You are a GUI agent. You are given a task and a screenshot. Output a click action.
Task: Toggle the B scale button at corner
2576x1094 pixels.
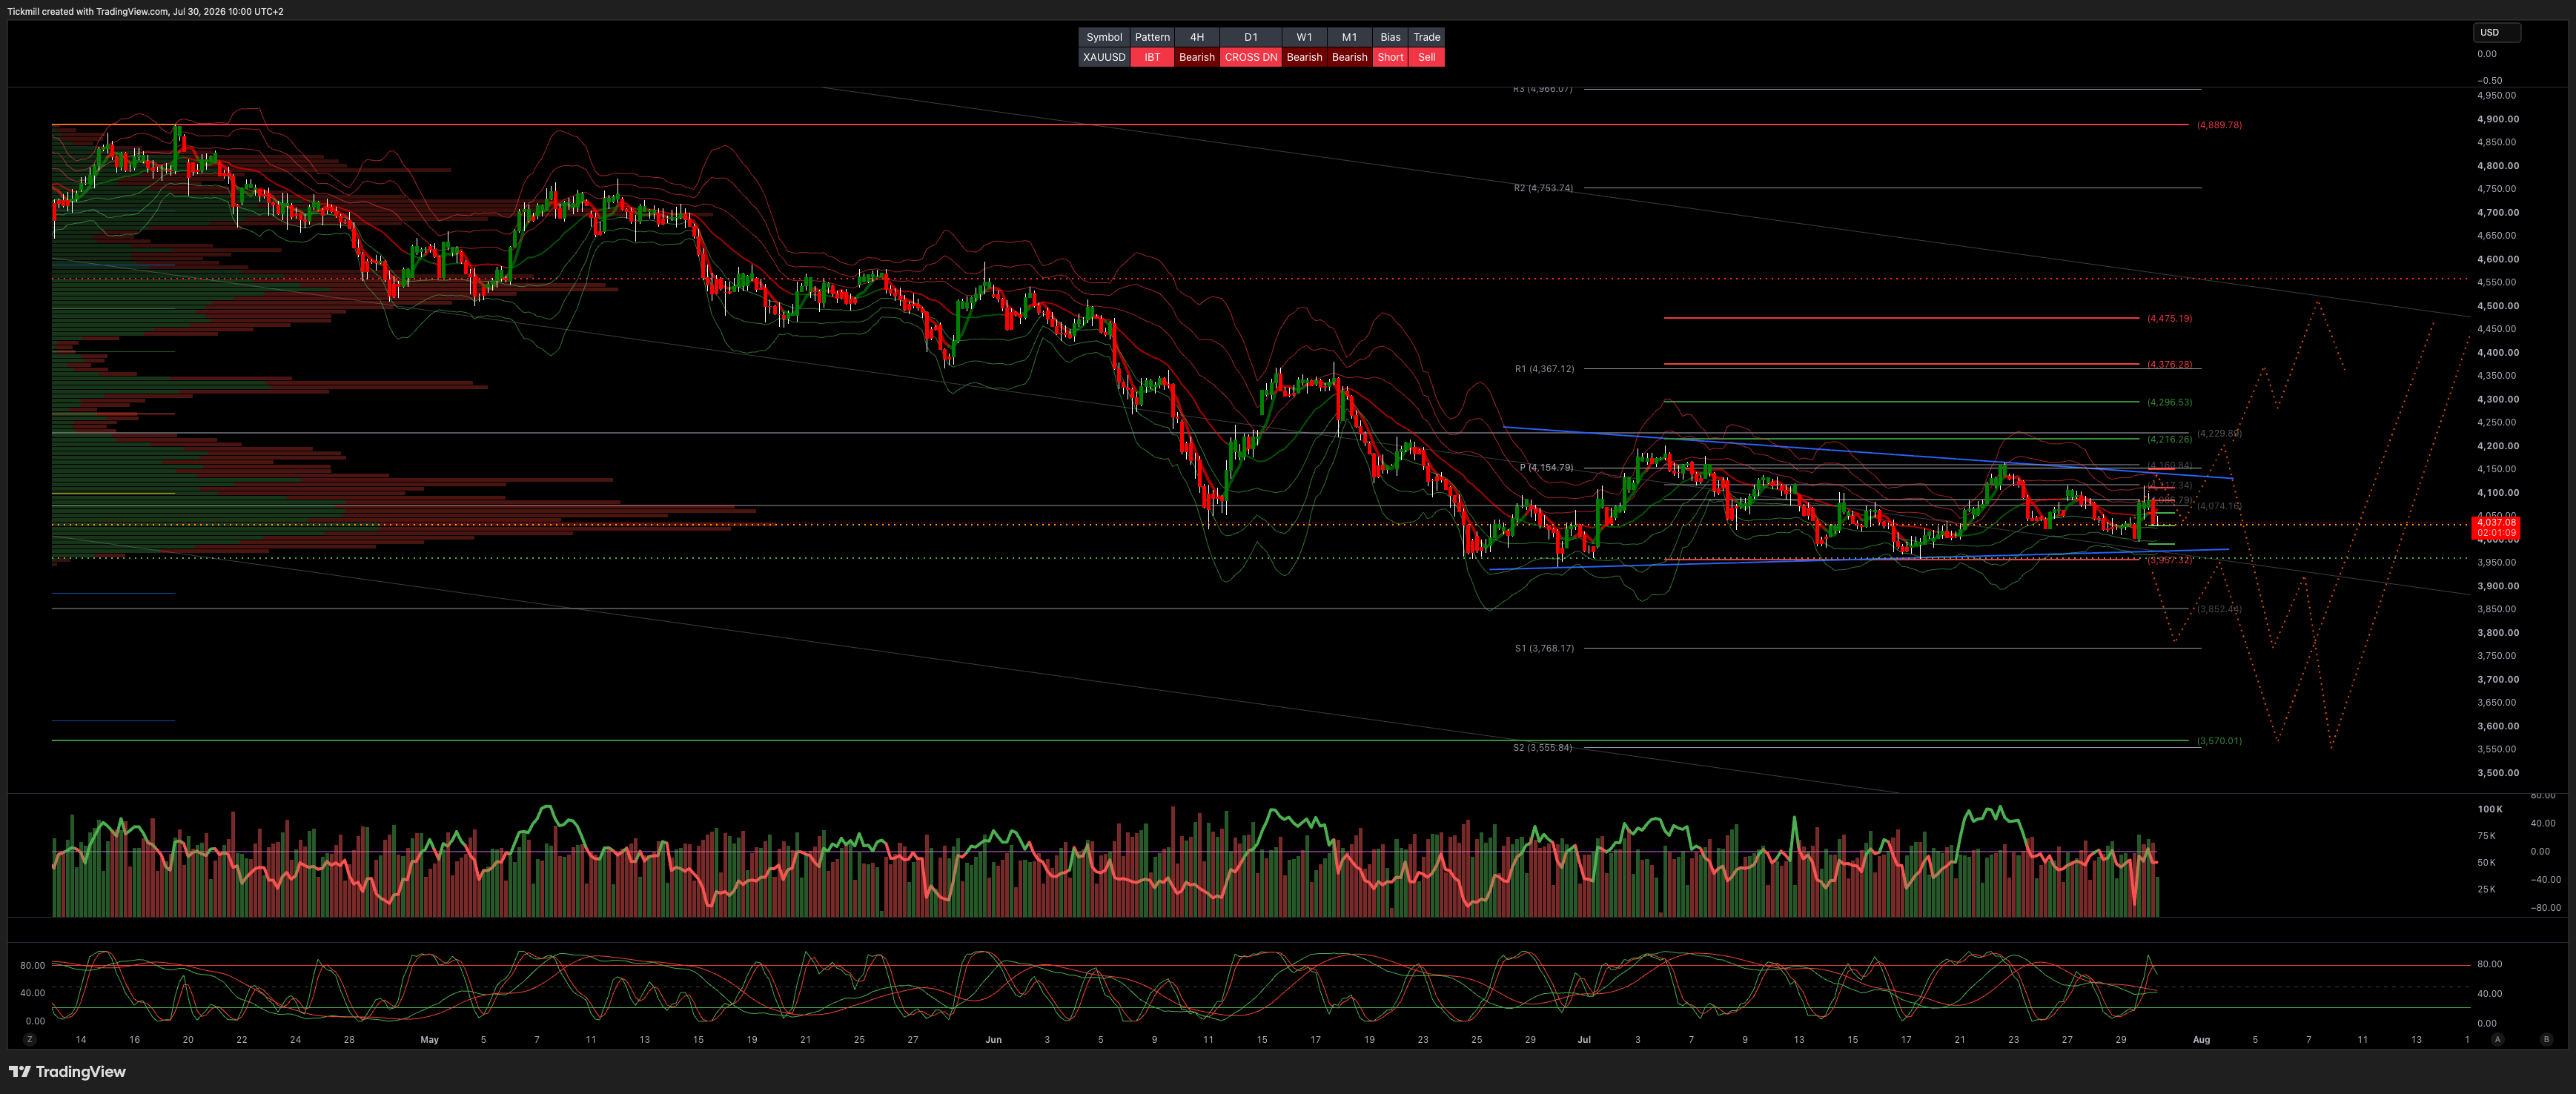click(2546, 1040)
